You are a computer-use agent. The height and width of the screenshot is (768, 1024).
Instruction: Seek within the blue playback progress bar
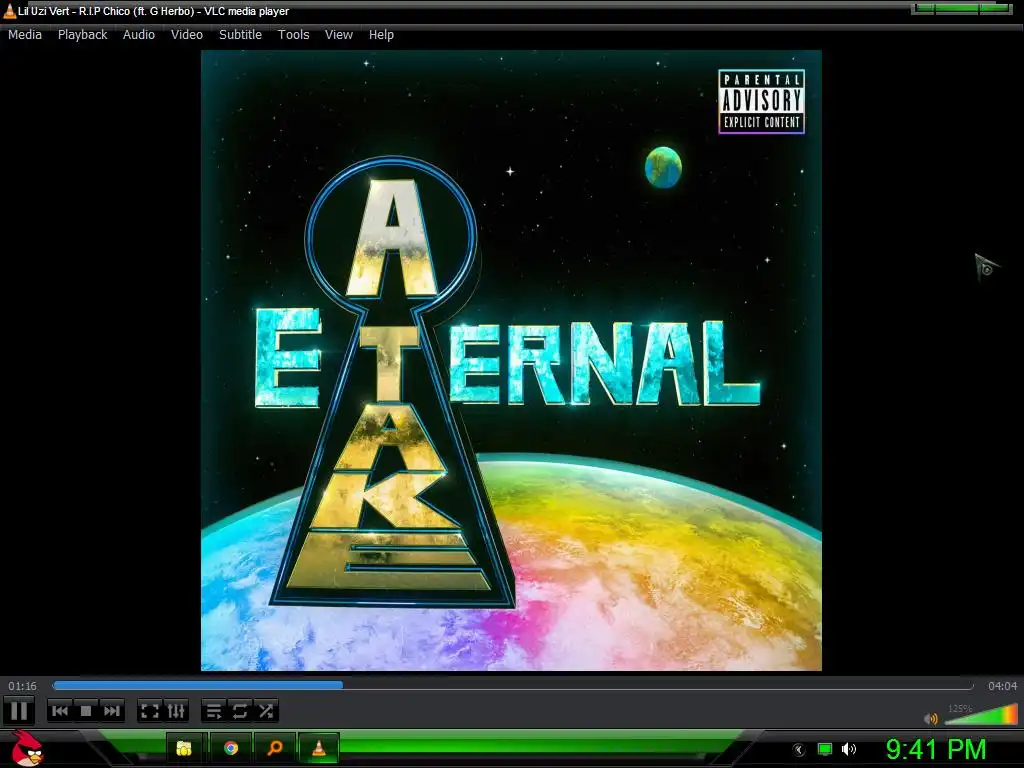pos(513,686)
